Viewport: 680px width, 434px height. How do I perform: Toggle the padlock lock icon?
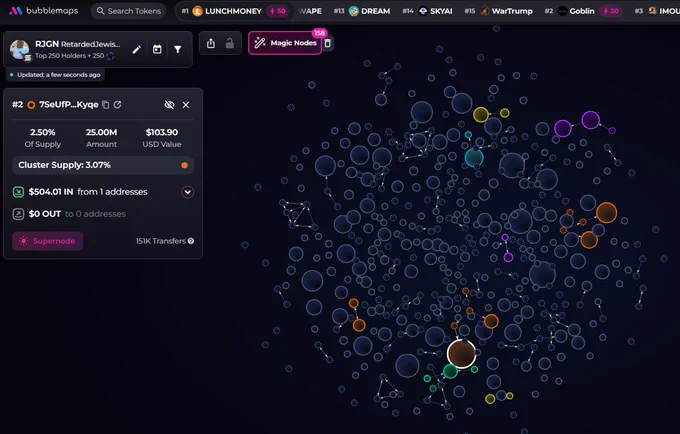pos(230,43)
